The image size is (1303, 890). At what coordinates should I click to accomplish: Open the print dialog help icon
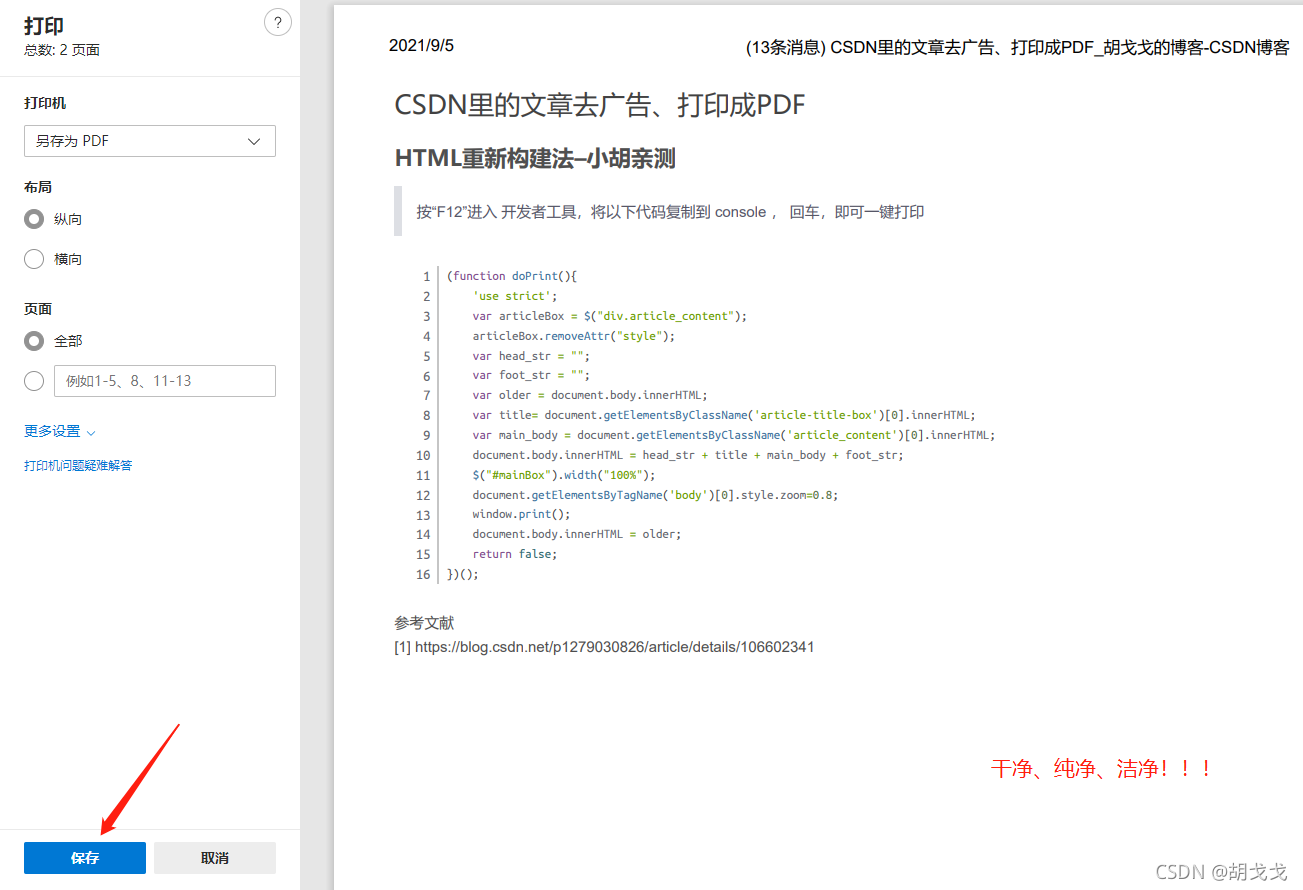pos(278,23)
